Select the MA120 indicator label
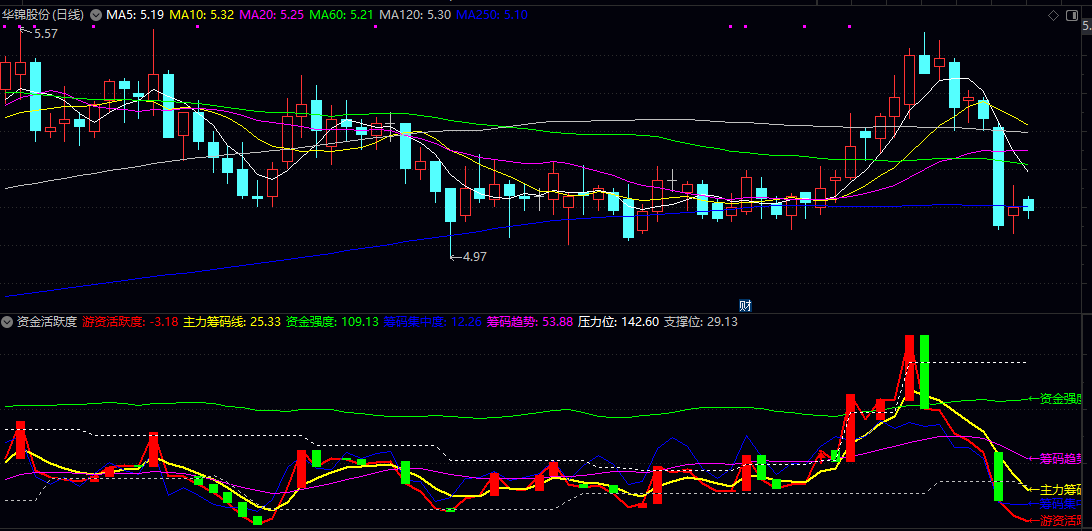 tap(414, 15)
